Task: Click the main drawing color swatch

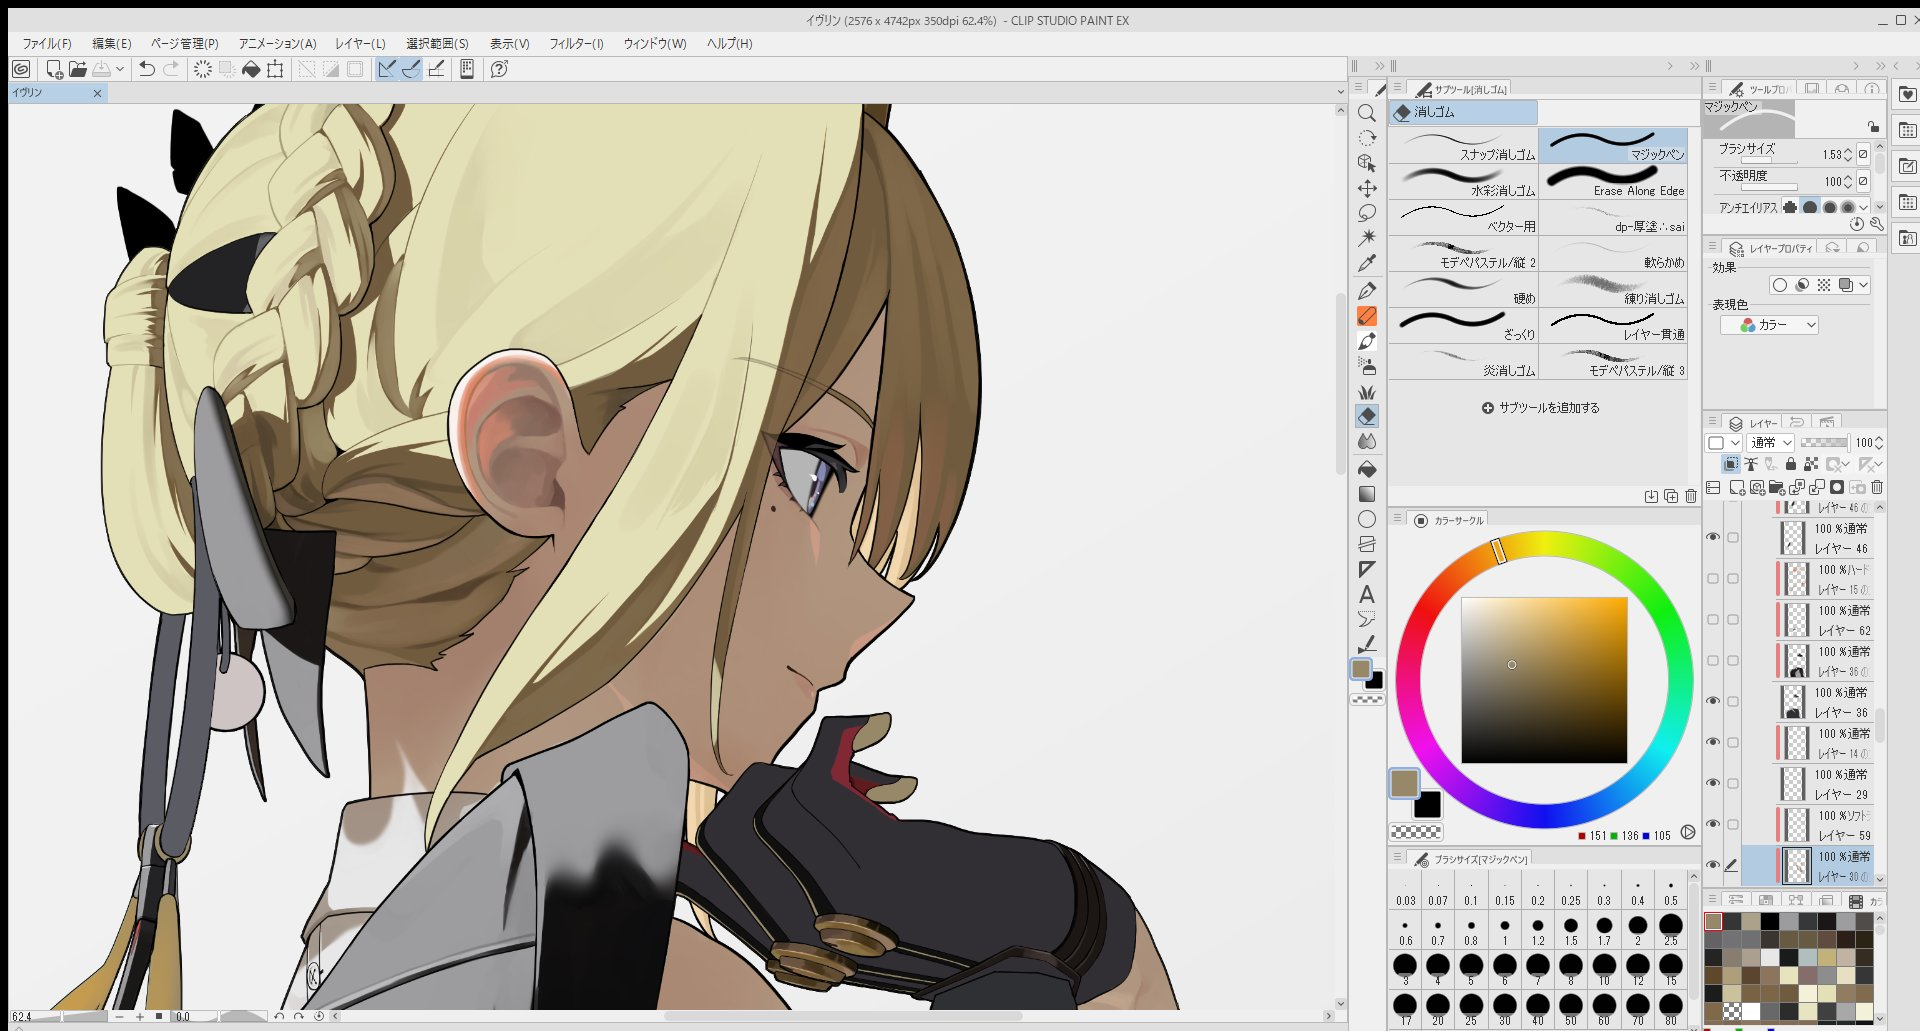Action: coord(1404,783)
